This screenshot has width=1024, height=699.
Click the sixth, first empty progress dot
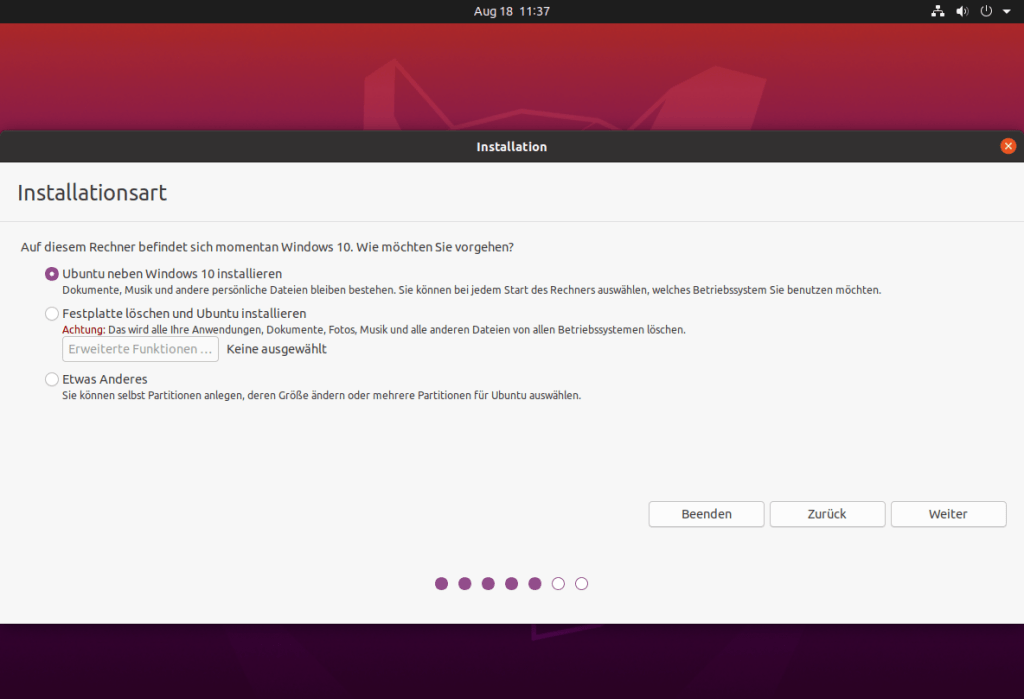click(x=558, y=584)
